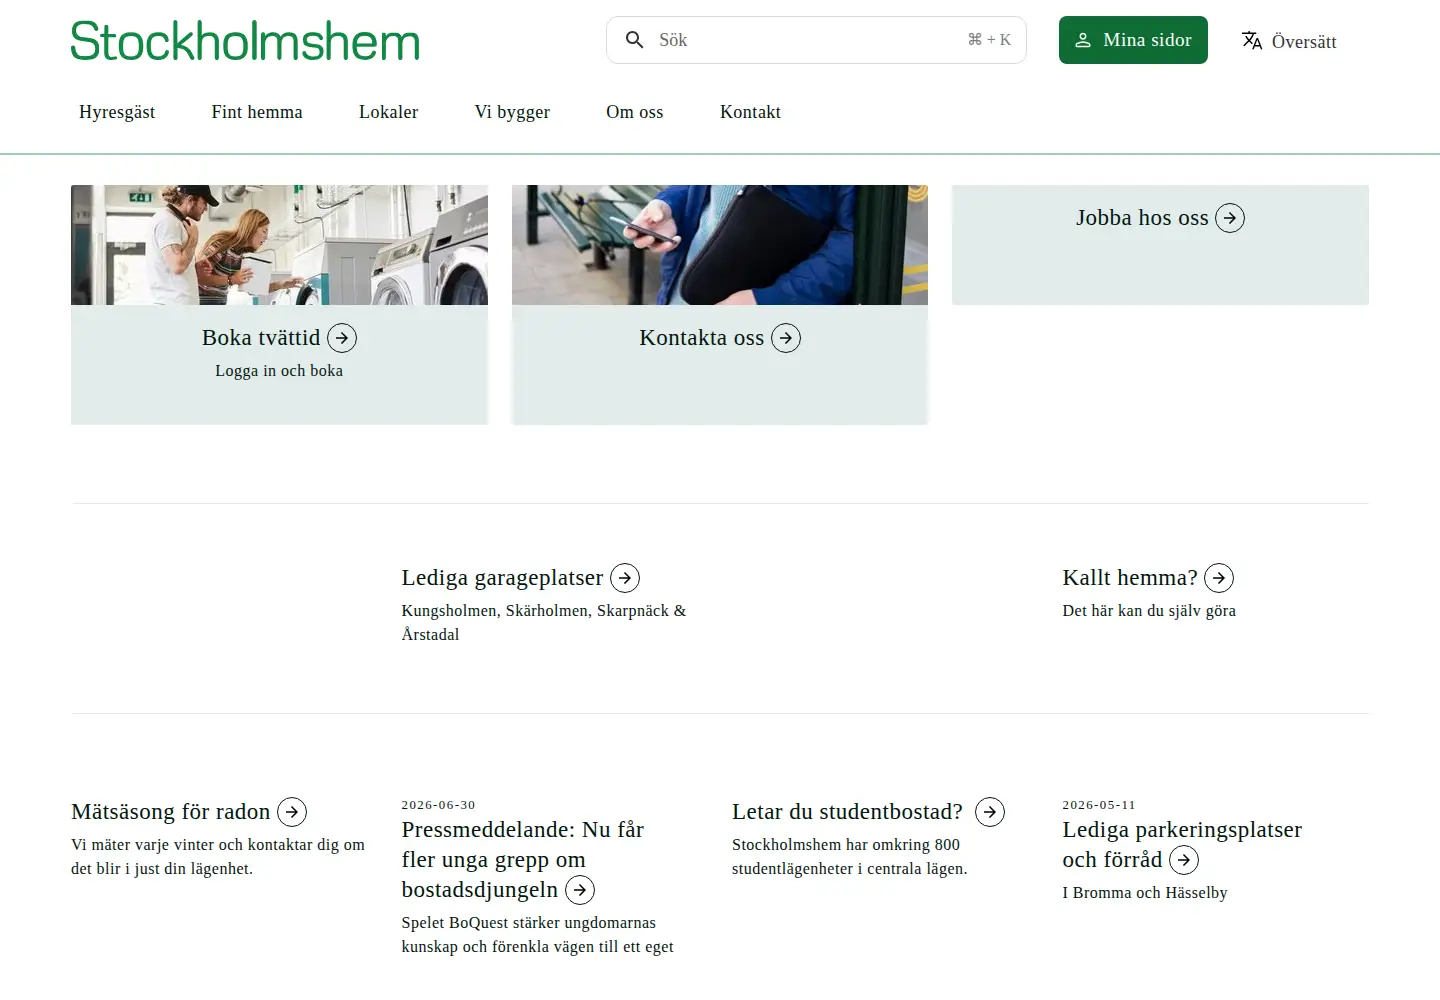Focus the Sök search field
The height and width of the screenshot is (1000, 1440).
[816, 40]
